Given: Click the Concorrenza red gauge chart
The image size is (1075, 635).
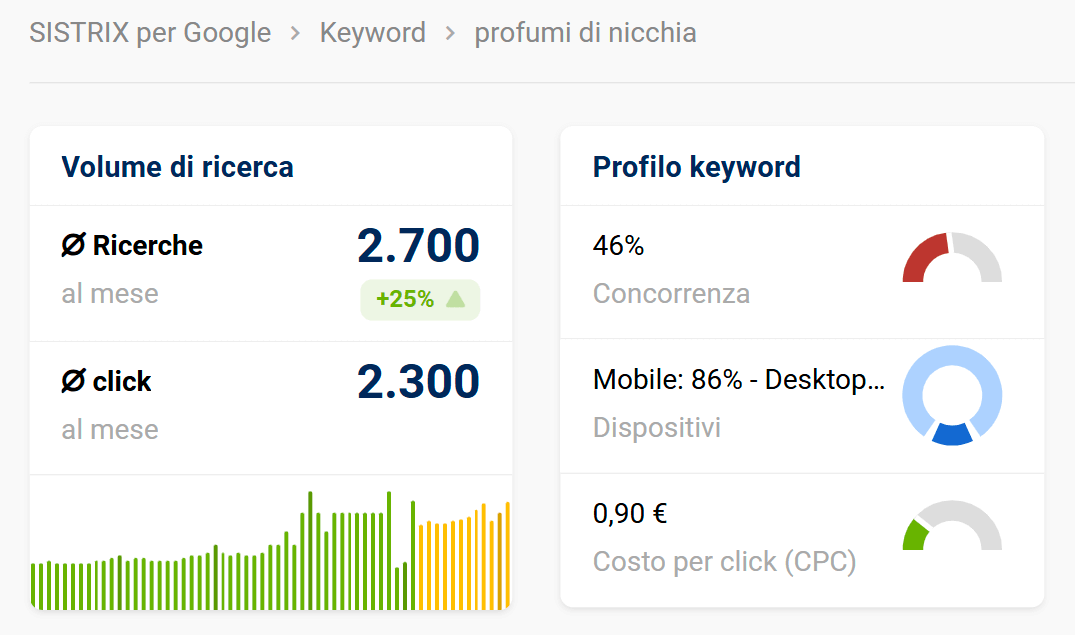Looking at the screenshot, I should [951, 258].
